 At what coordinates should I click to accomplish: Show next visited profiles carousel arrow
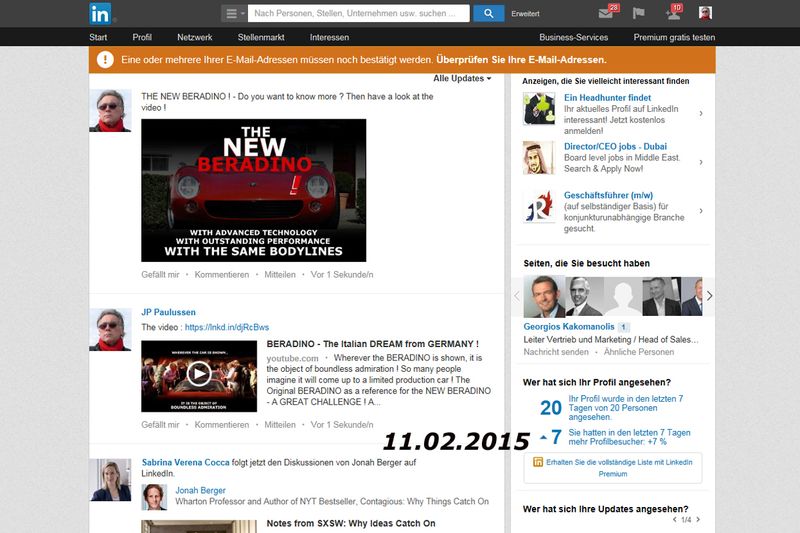click(x=709, y=296)
